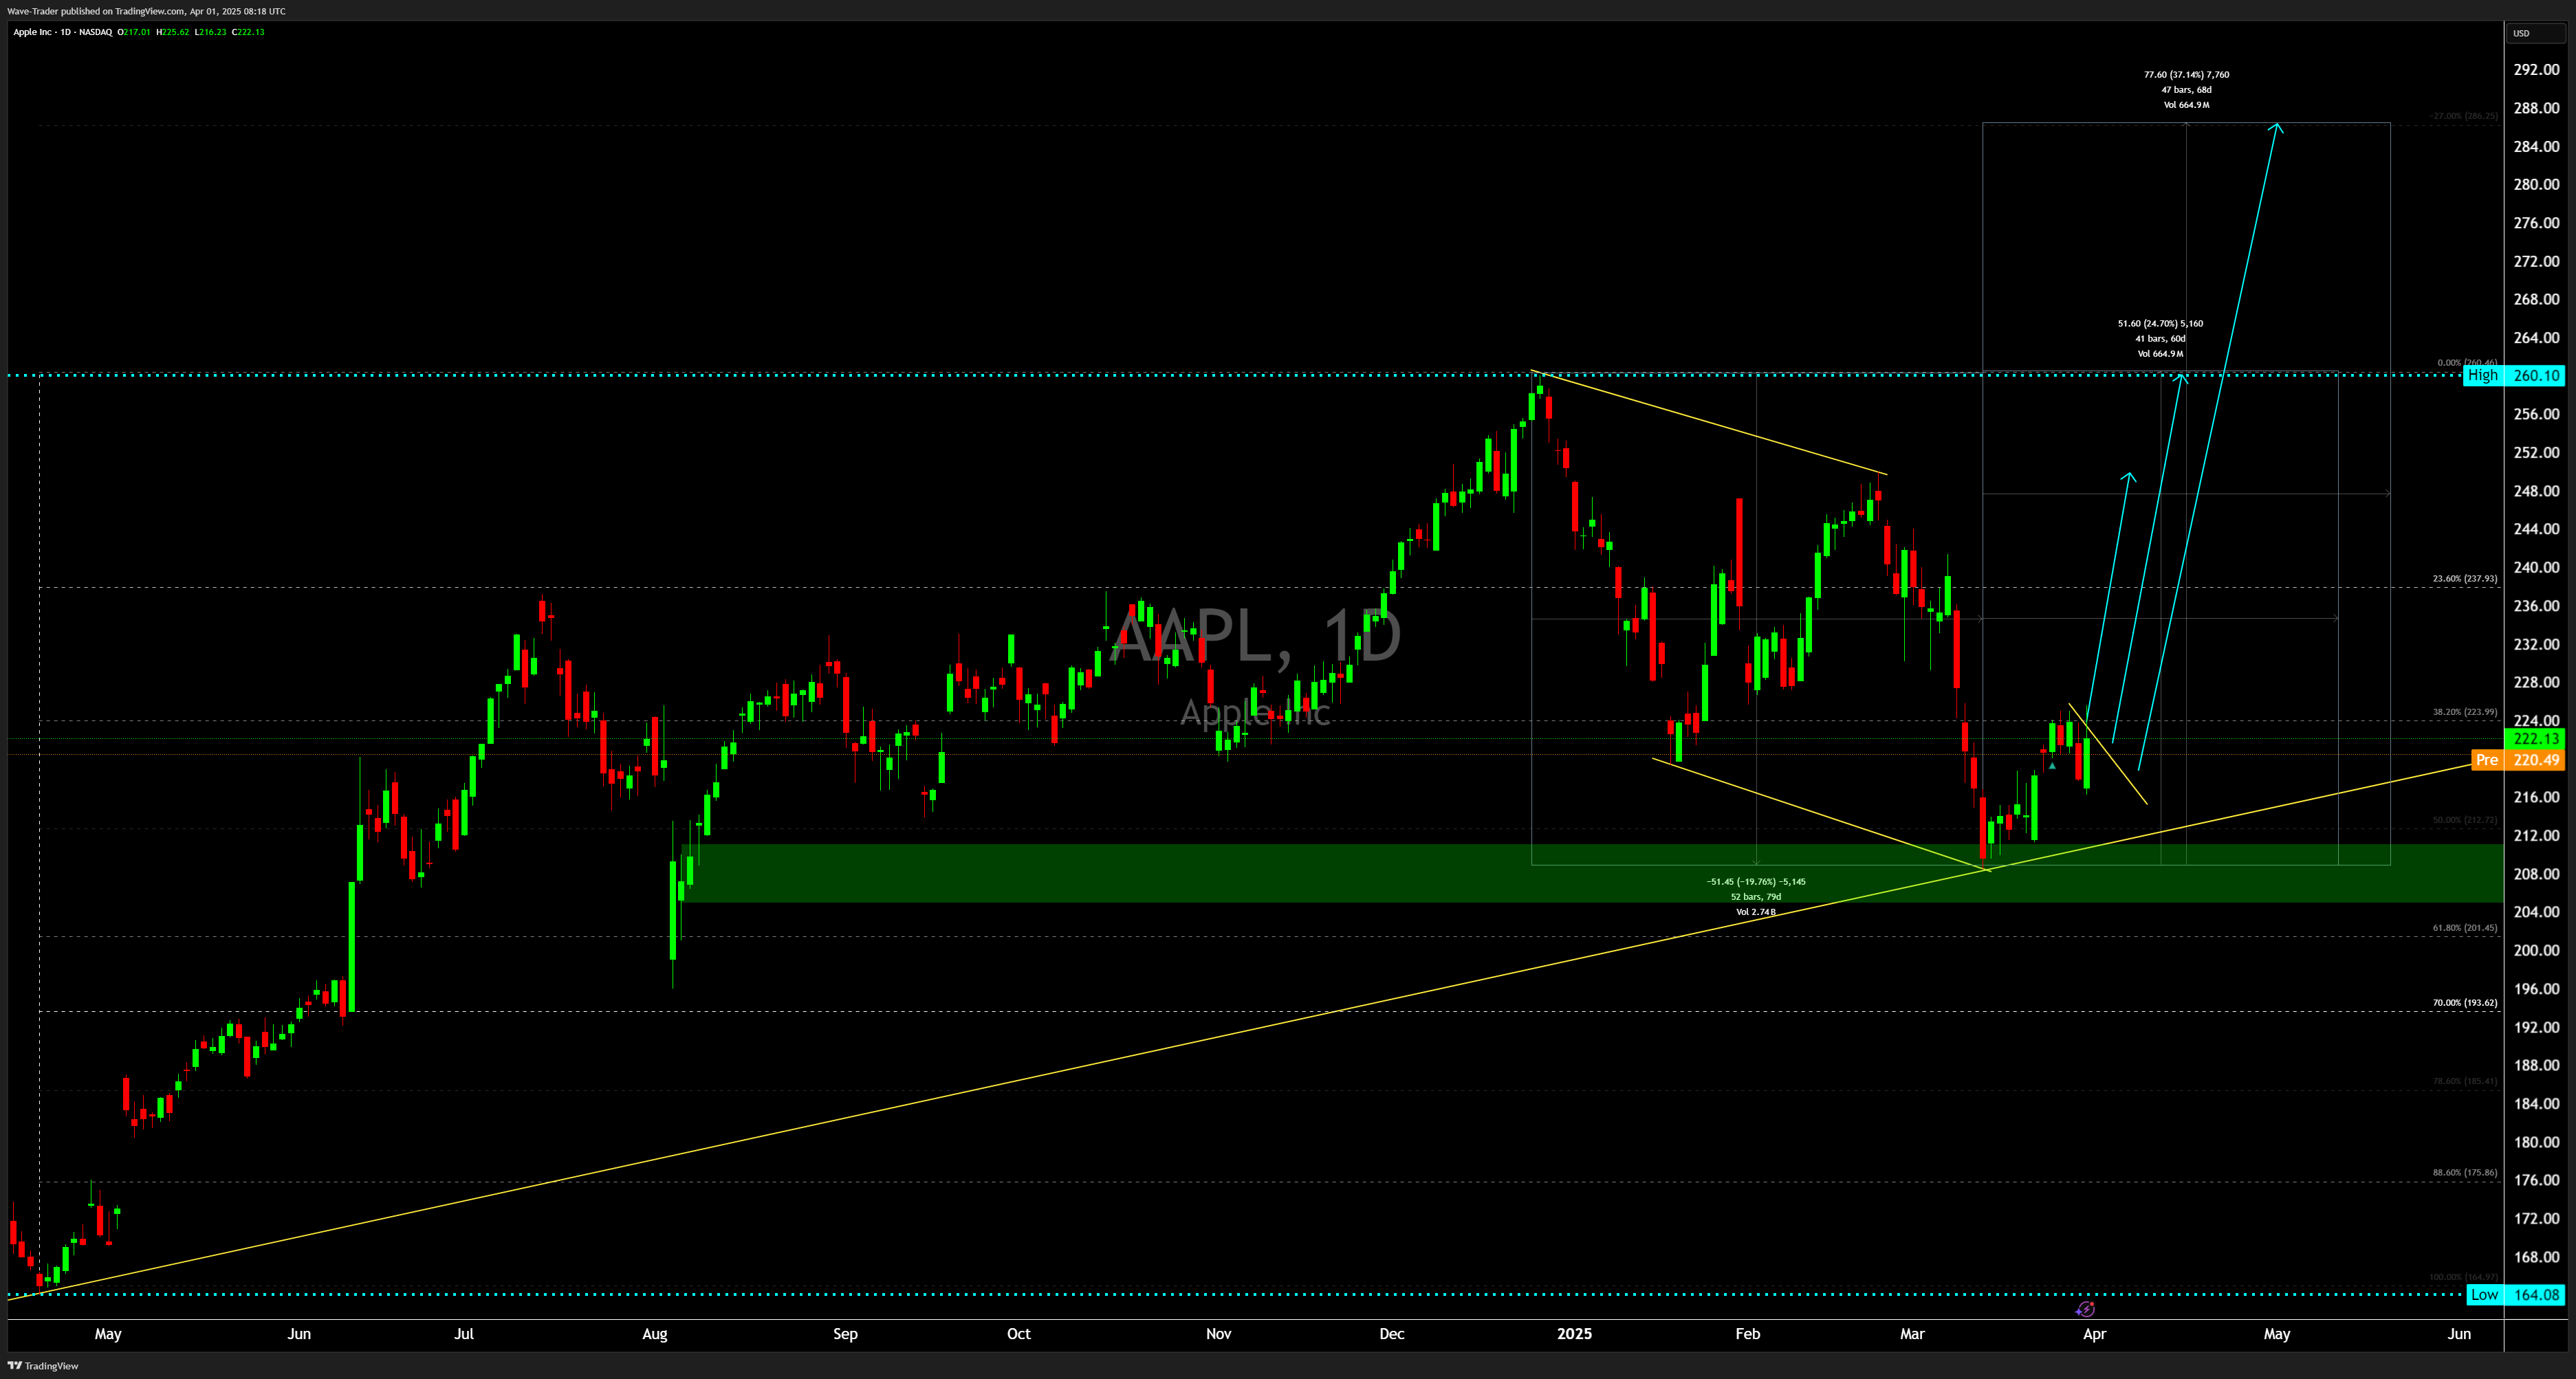
Task: Click the 200.00 tick on price axis
Action: click(x=2536, y=950)
